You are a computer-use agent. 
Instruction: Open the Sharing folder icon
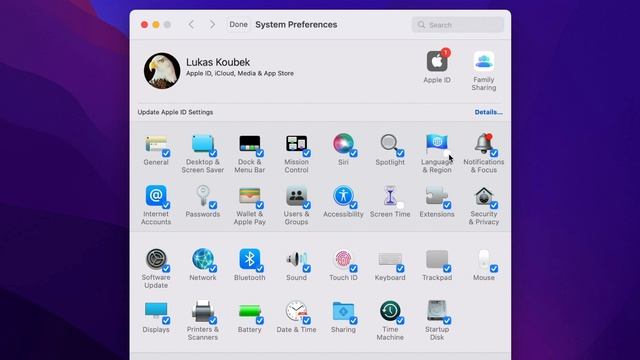[343, 311]
